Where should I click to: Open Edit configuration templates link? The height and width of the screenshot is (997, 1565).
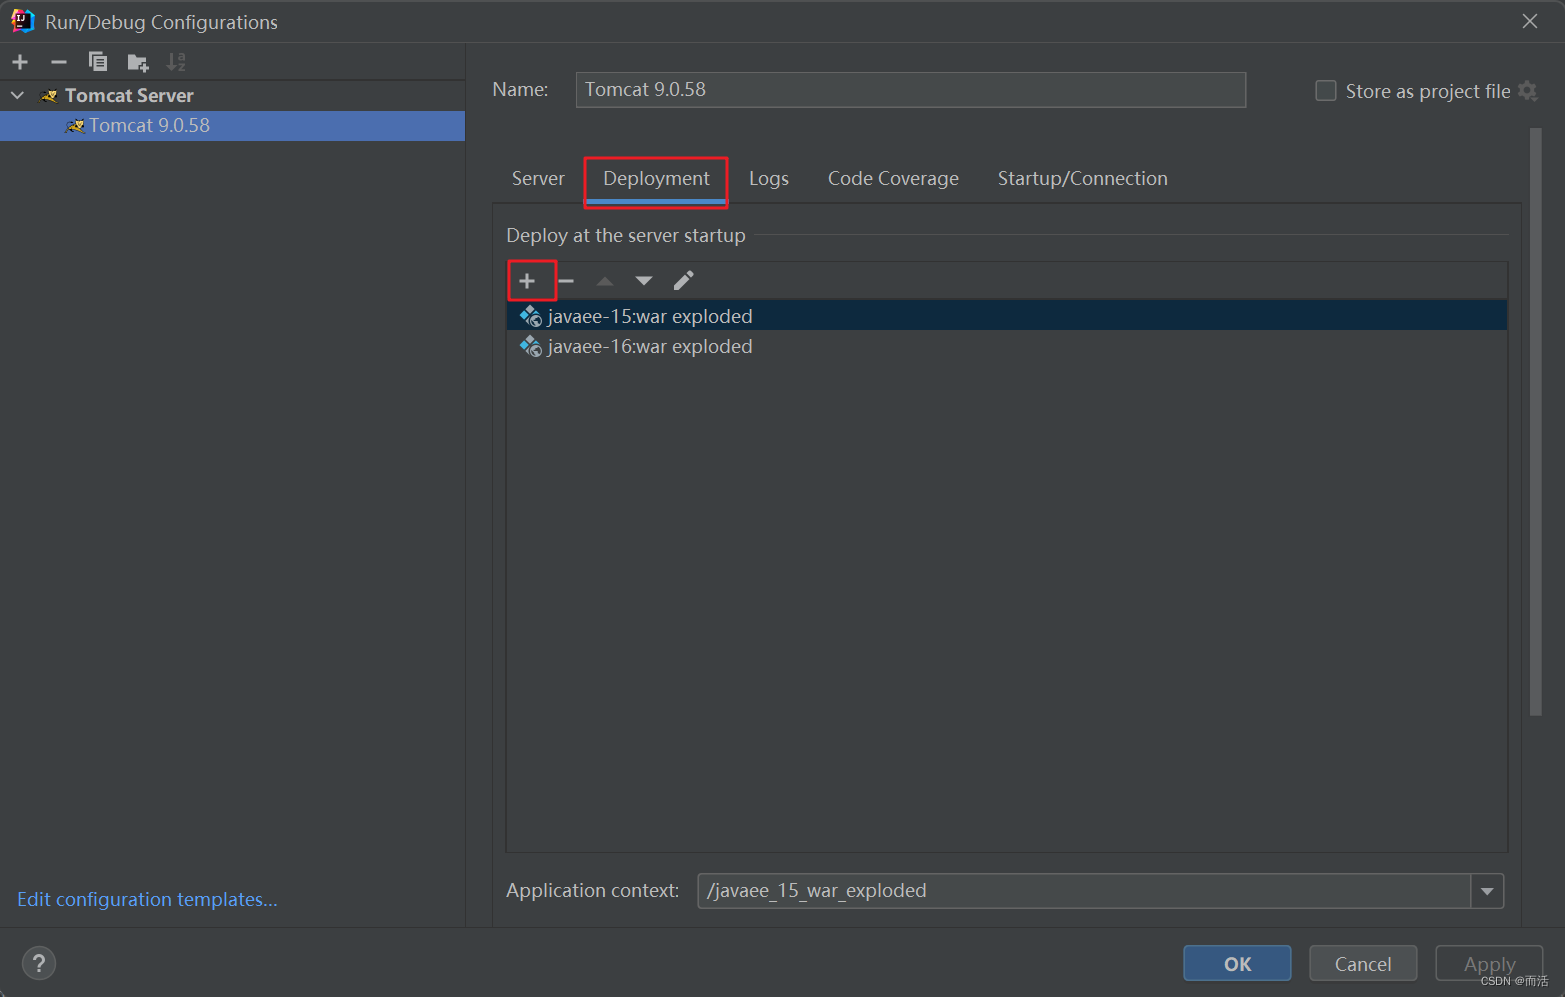[147, 899]
